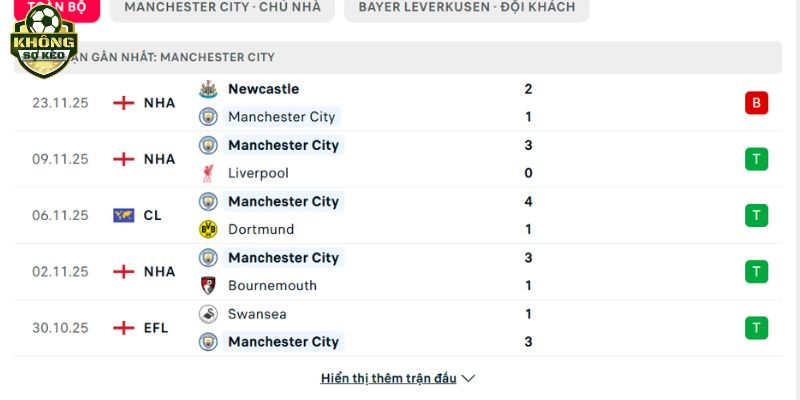
Task: Click the Champions League competition flag icon
Action: pyautogui.click(x=124, y=215)
